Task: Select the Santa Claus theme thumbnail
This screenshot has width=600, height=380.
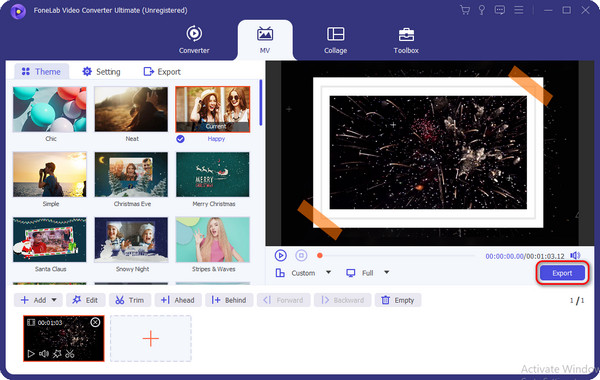Action: [50, 240]
